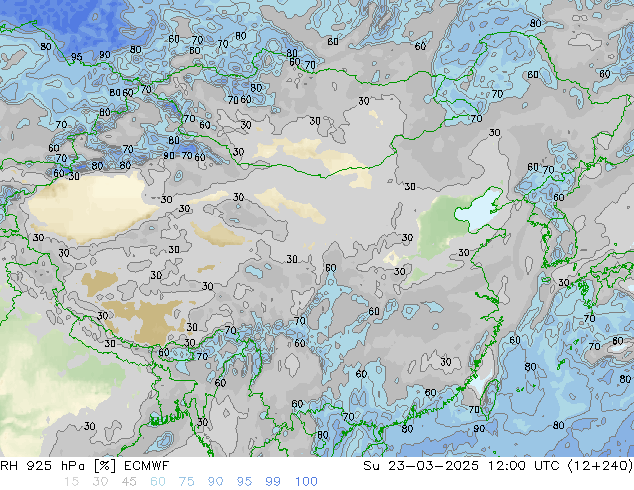634x490 pixels.
Task: Select the legend value 99
Action: pyautogui.click(x=273, y=482)
